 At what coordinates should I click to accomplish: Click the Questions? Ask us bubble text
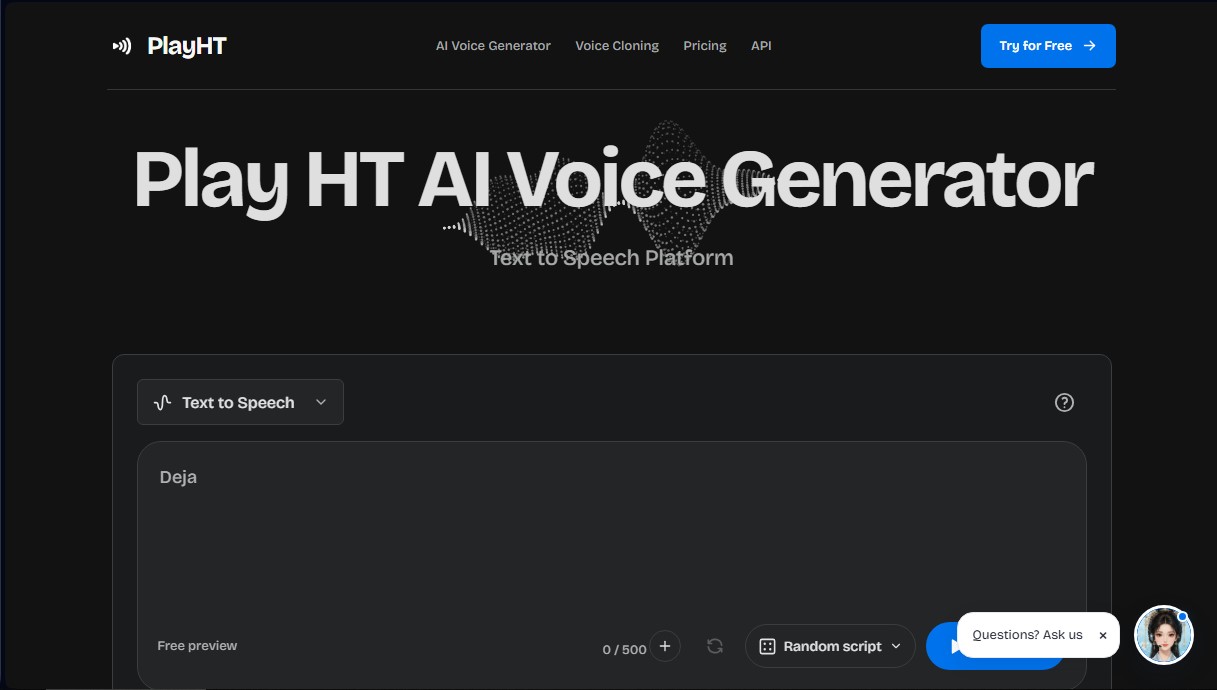click(x=1027, y=635)
